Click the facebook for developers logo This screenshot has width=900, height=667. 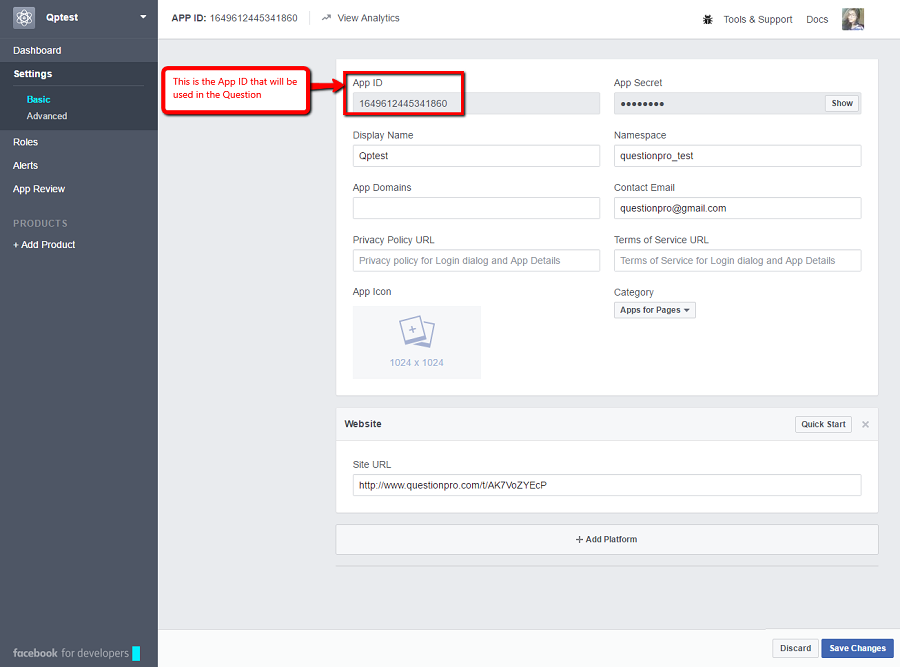pos(76,653)
